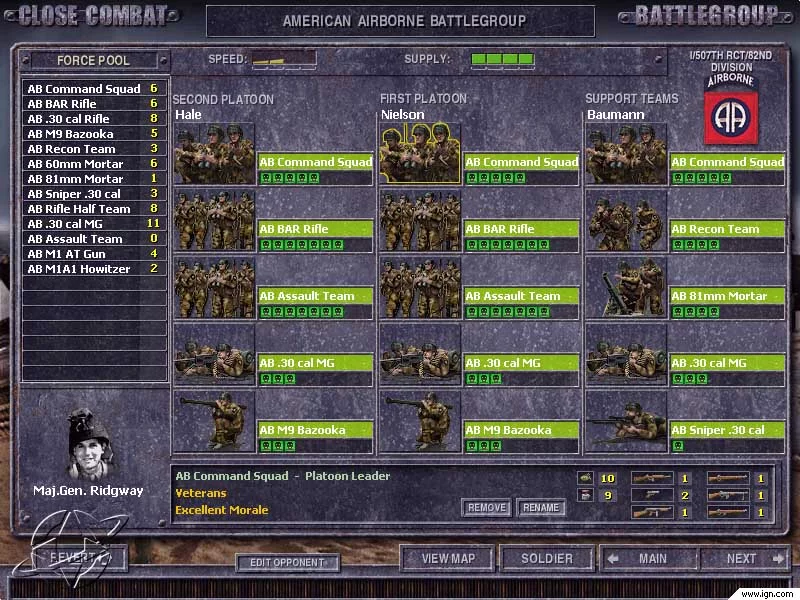
Task: Go back to MAIN screen
Action: point(649,559)
